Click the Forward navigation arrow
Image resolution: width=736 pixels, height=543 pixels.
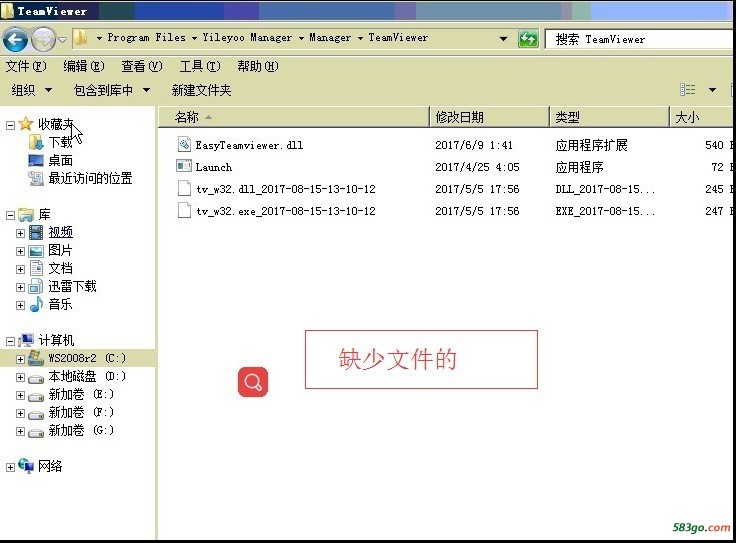point(43,39)
